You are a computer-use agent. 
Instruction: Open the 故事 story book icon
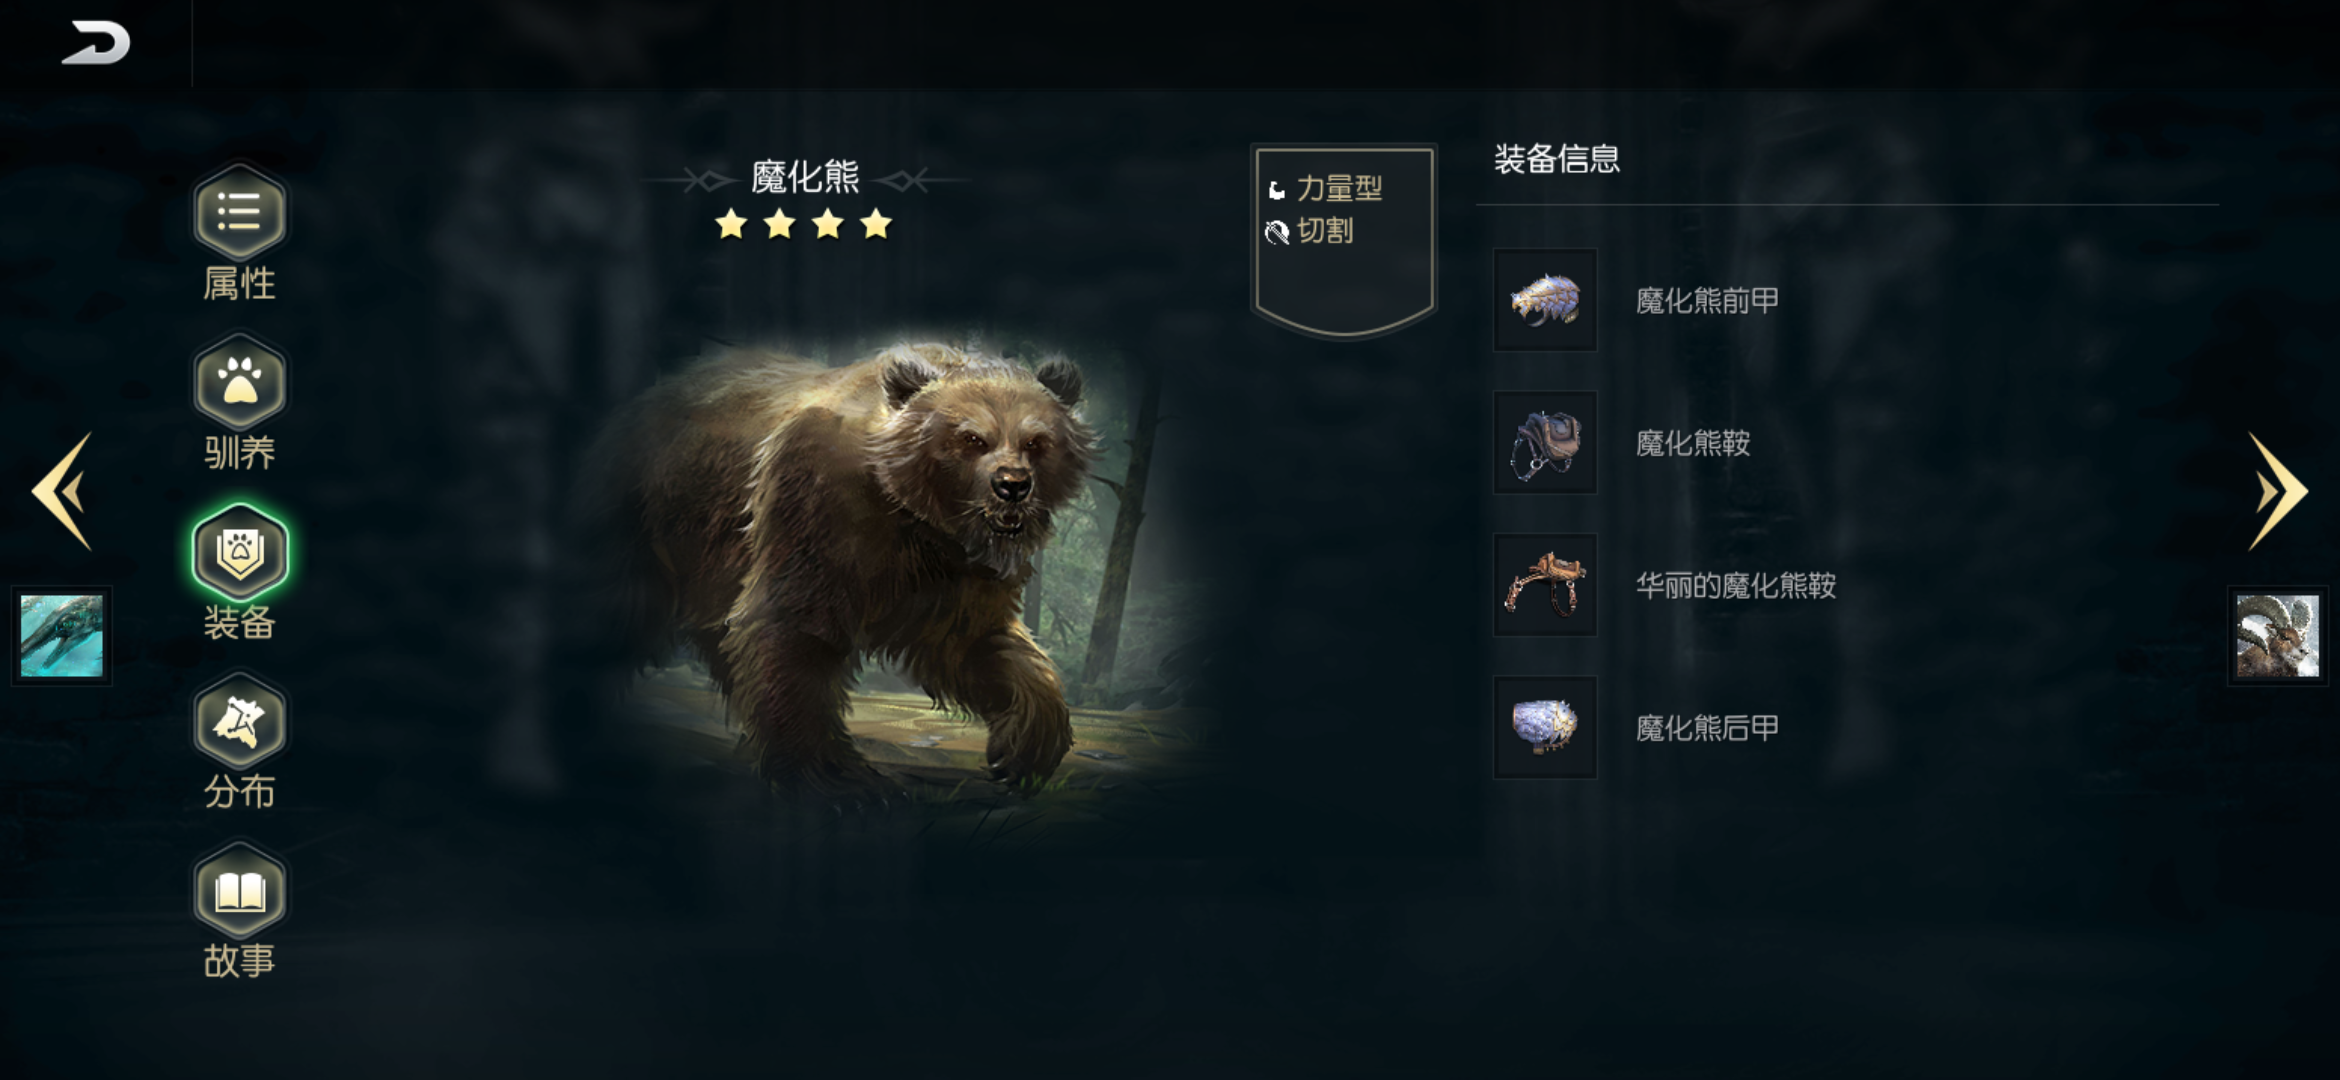(239, 891)
